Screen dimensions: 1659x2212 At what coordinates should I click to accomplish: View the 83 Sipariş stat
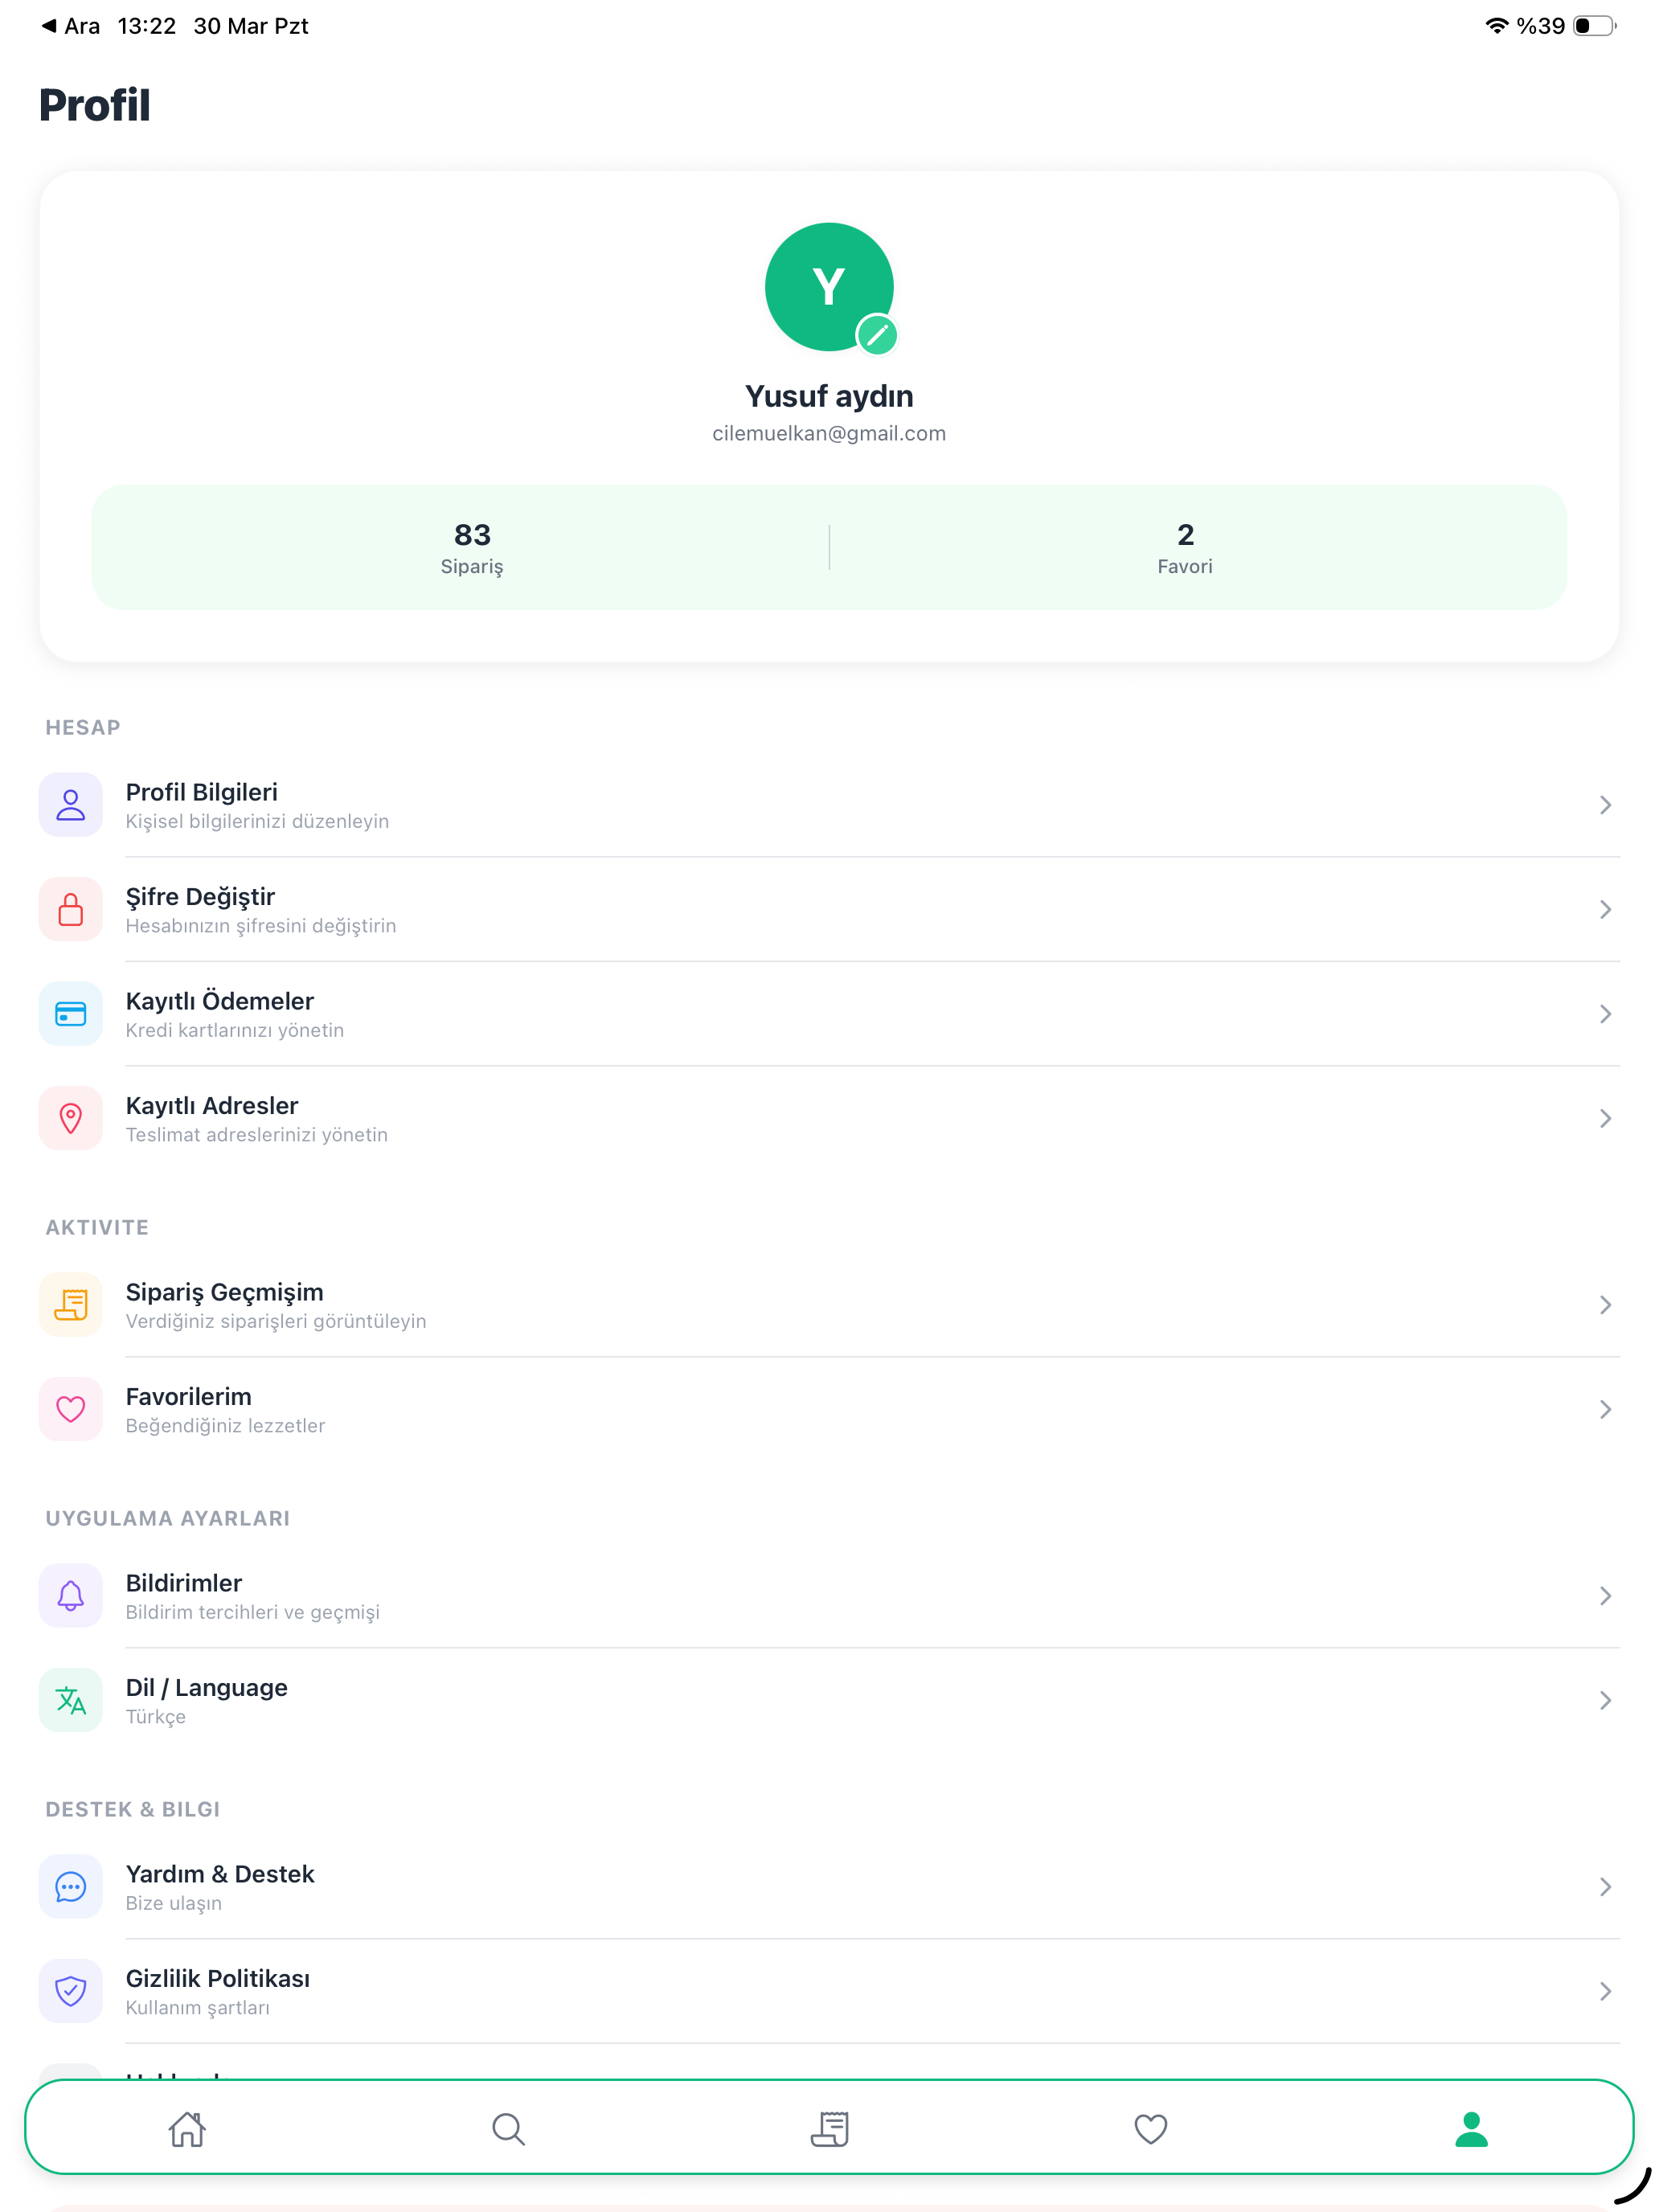472,548
